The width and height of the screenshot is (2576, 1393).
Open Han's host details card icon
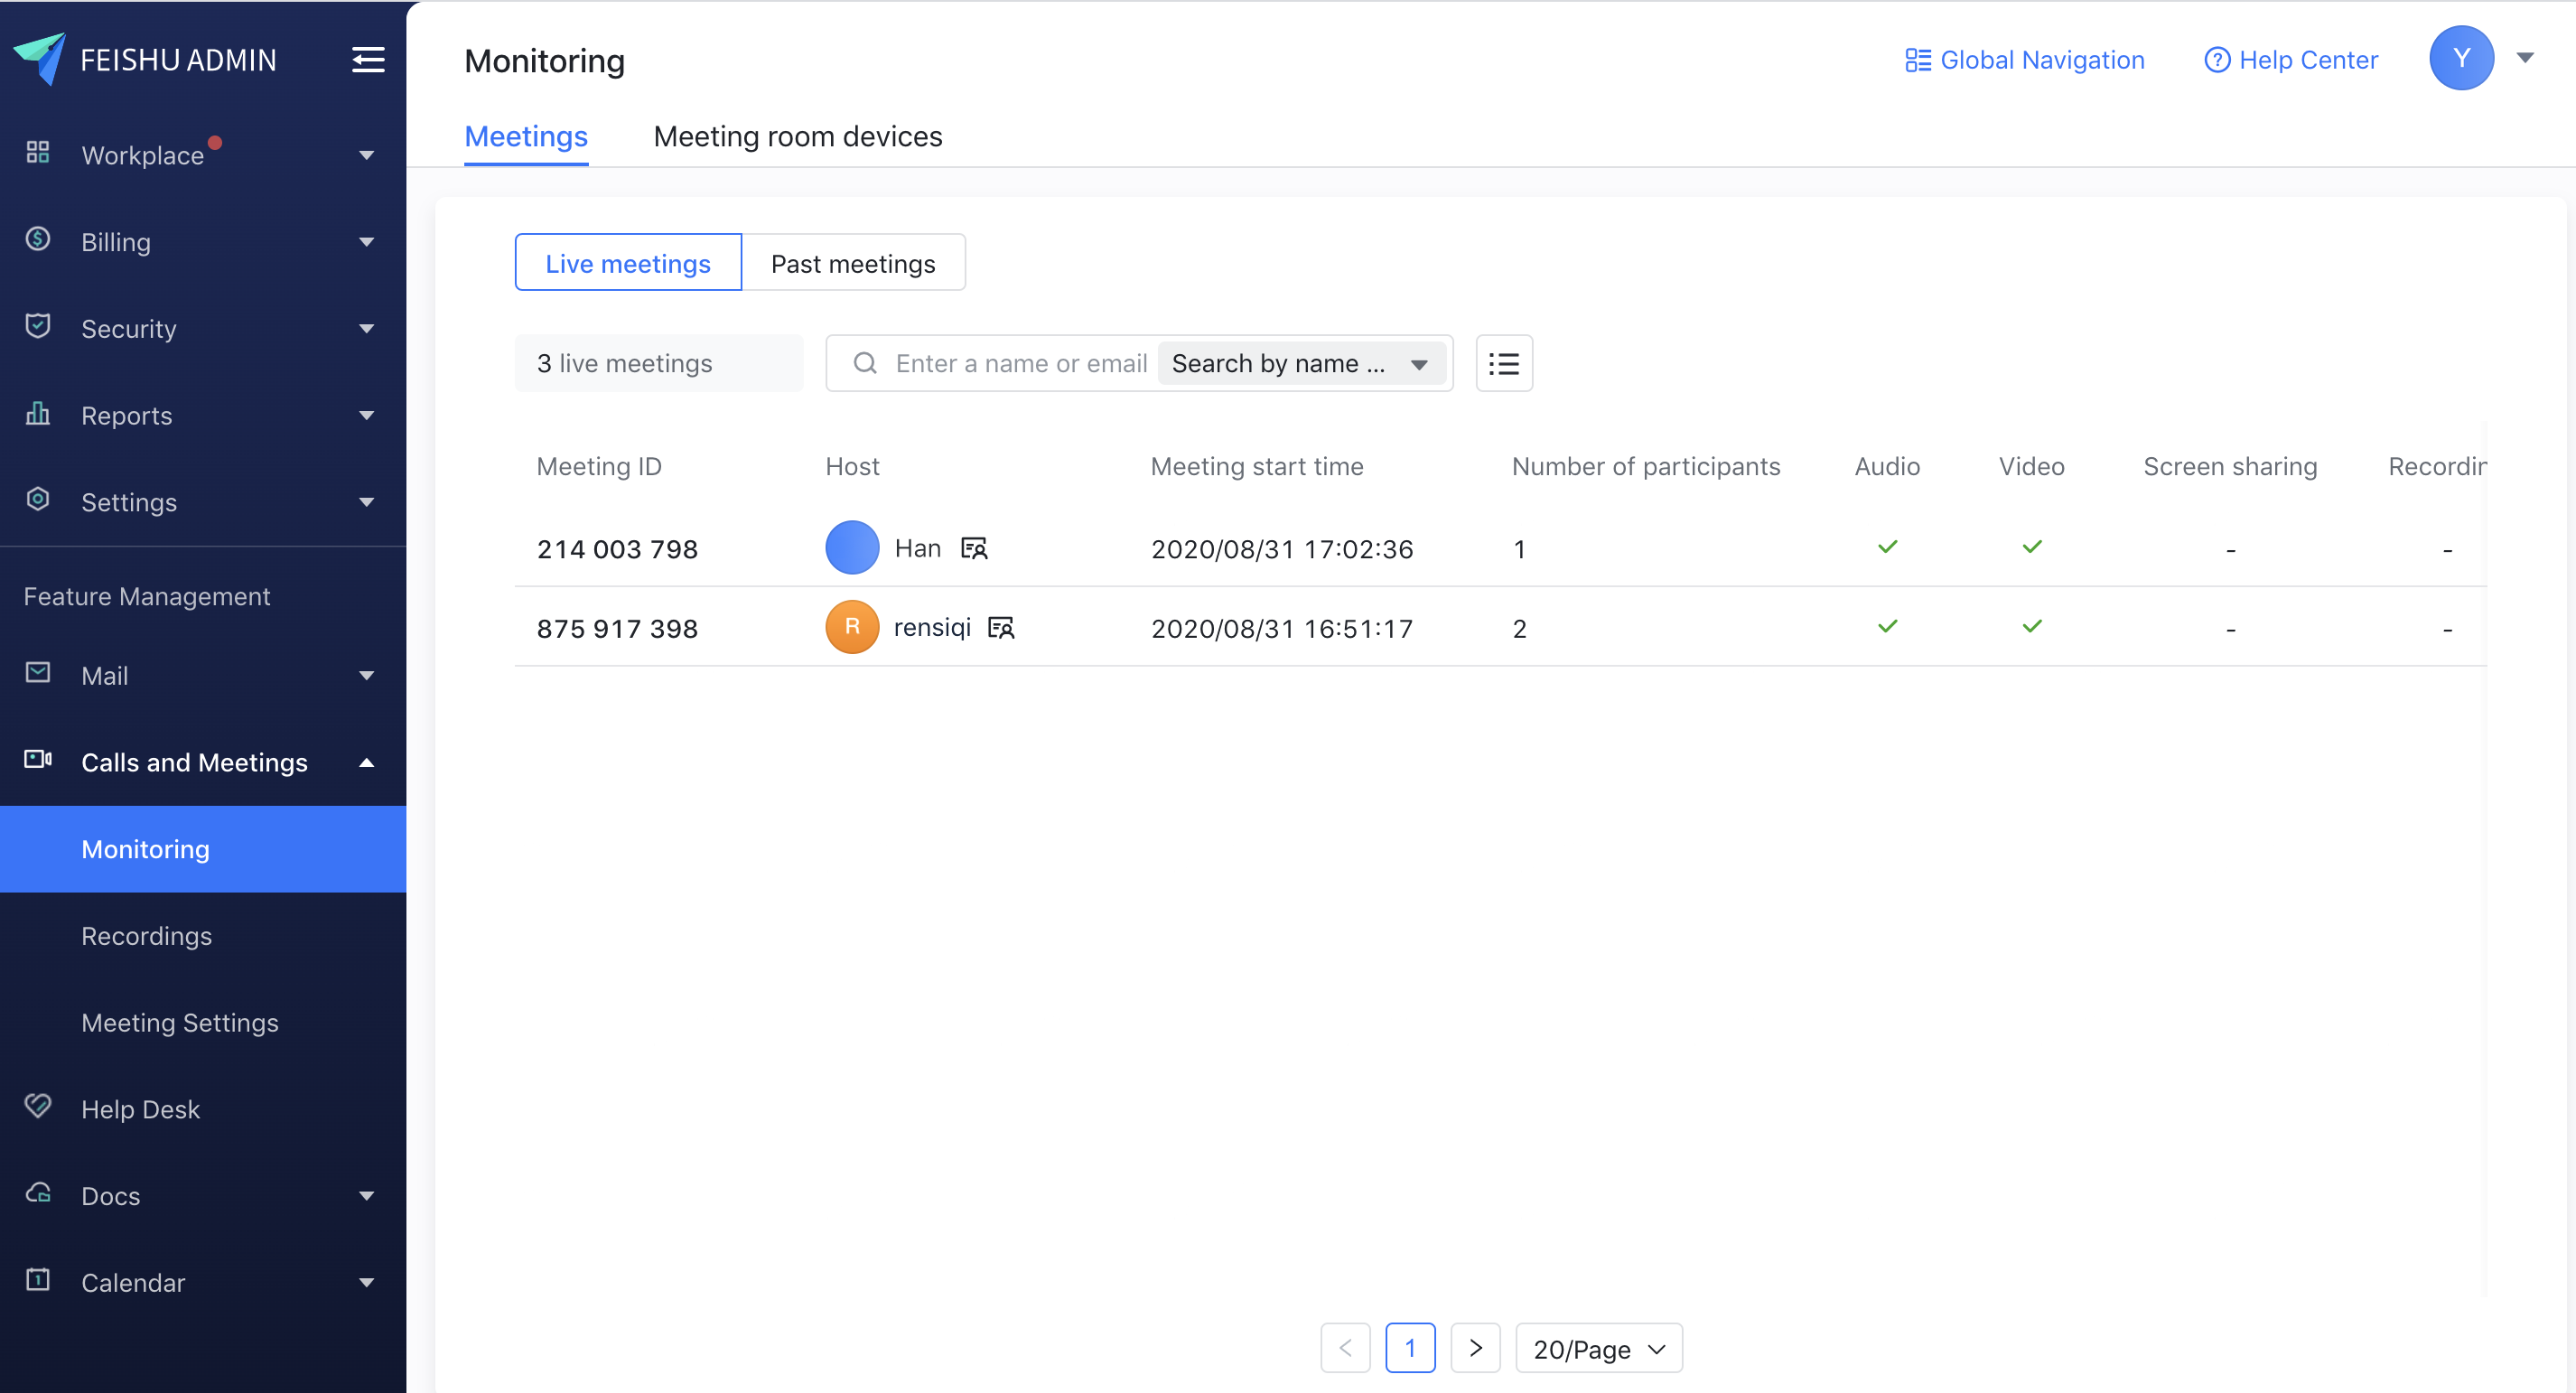tap(974, 548)
